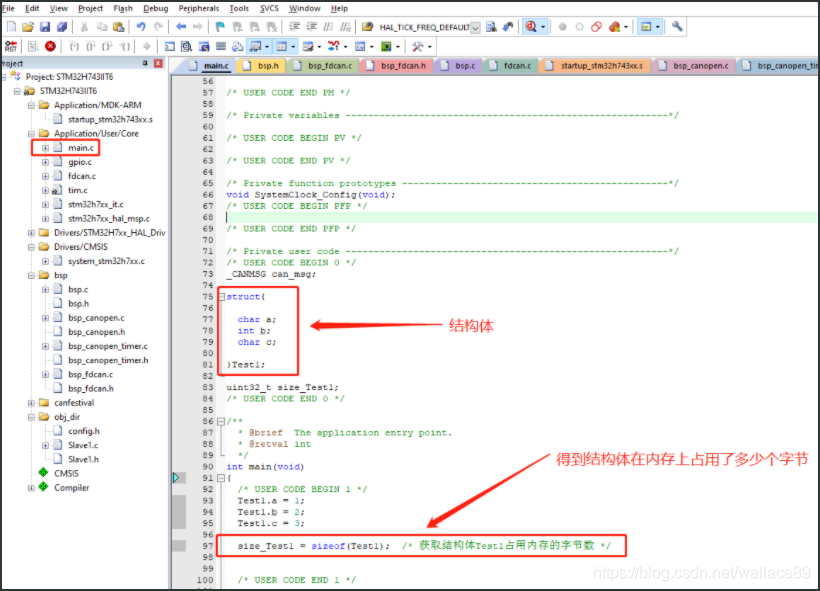The image size is (820, 591).
Task: Switch to the fdcan.c tab
Action: click(x=510, y=66)
